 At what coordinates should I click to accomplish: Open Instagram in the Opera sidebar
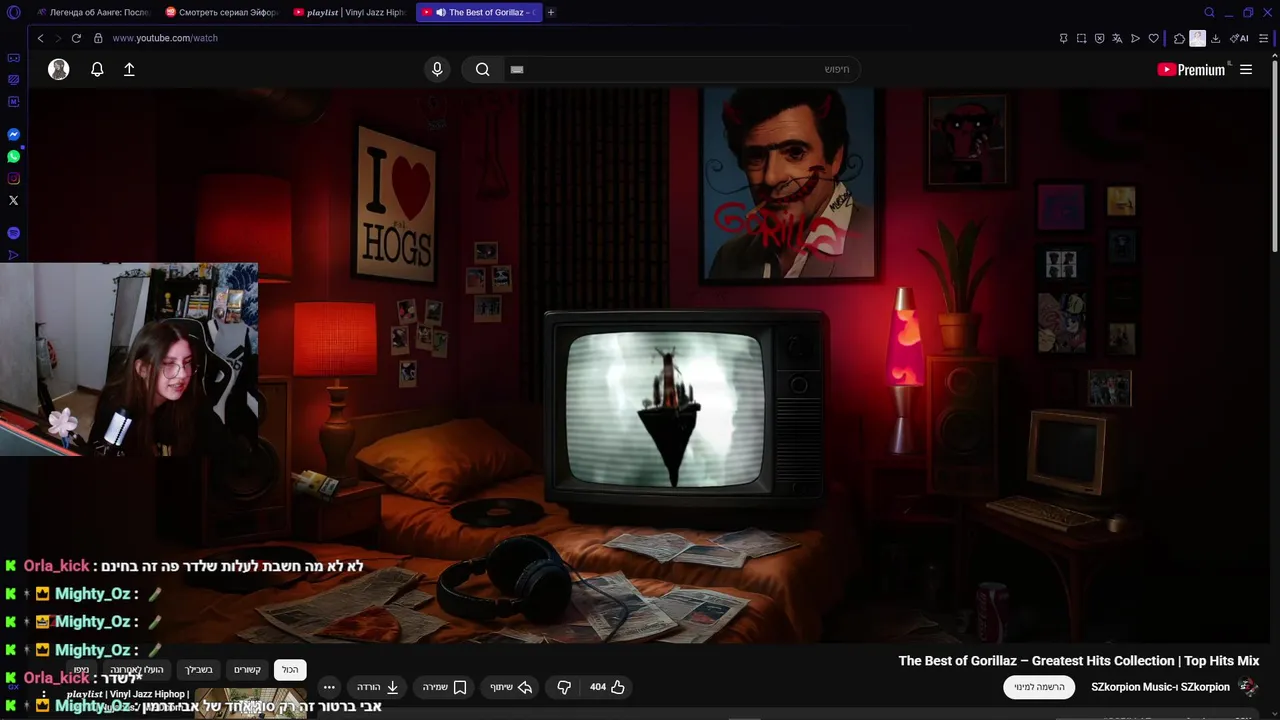[x=13, y=178]
